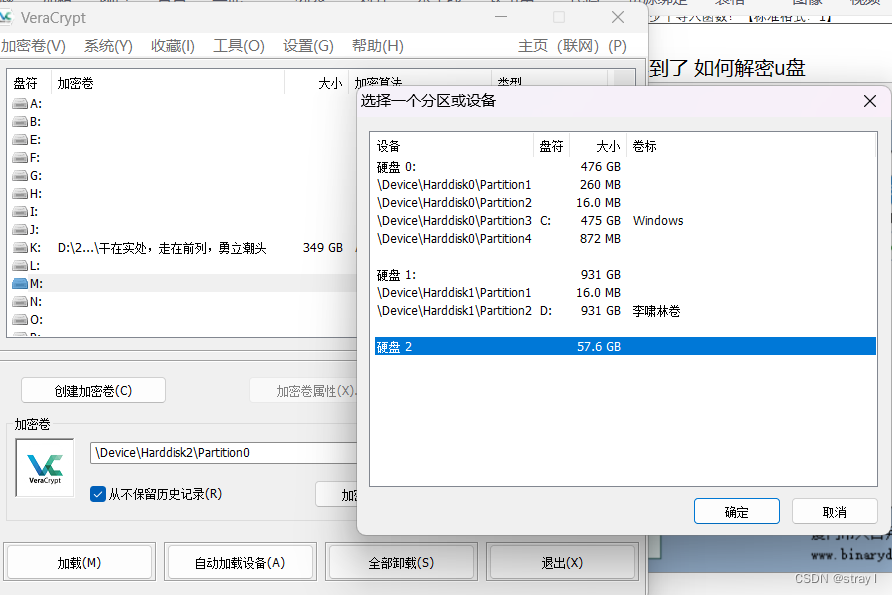Toggle never save history checkbox
This screenshot has height=595, width=892.
98,494
